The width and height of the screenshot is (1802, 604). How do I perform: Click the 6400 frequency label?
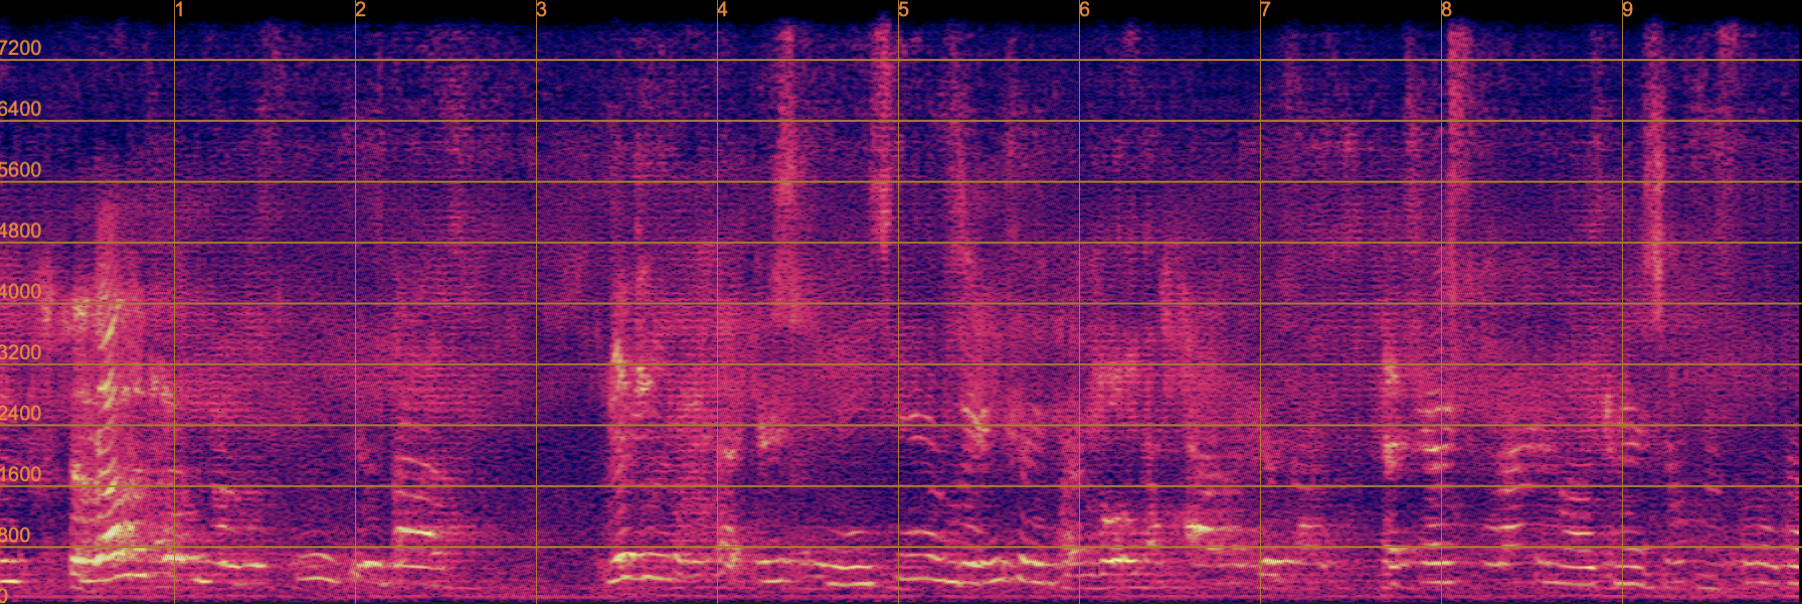pos(21,109)
